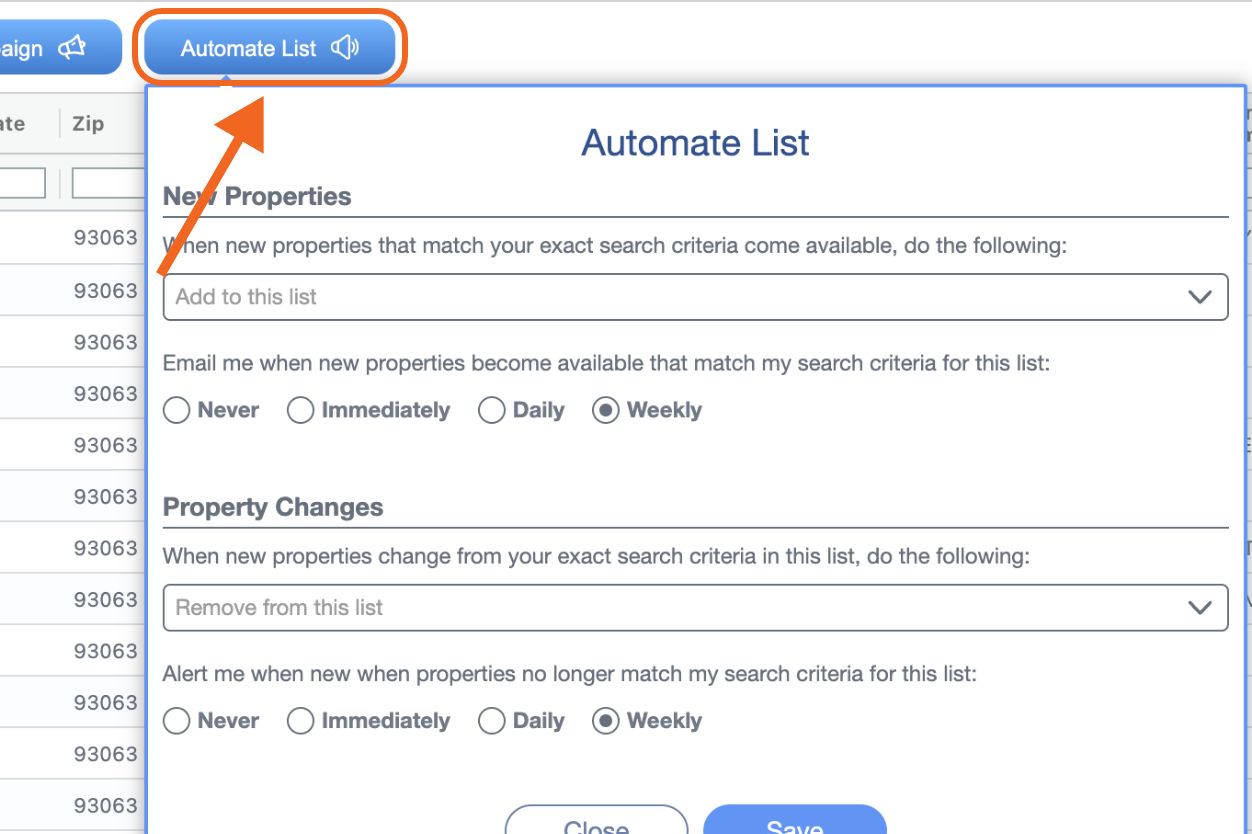Select Daily for property change alerts
1252x834 pixels.
[x=491, y=721]
